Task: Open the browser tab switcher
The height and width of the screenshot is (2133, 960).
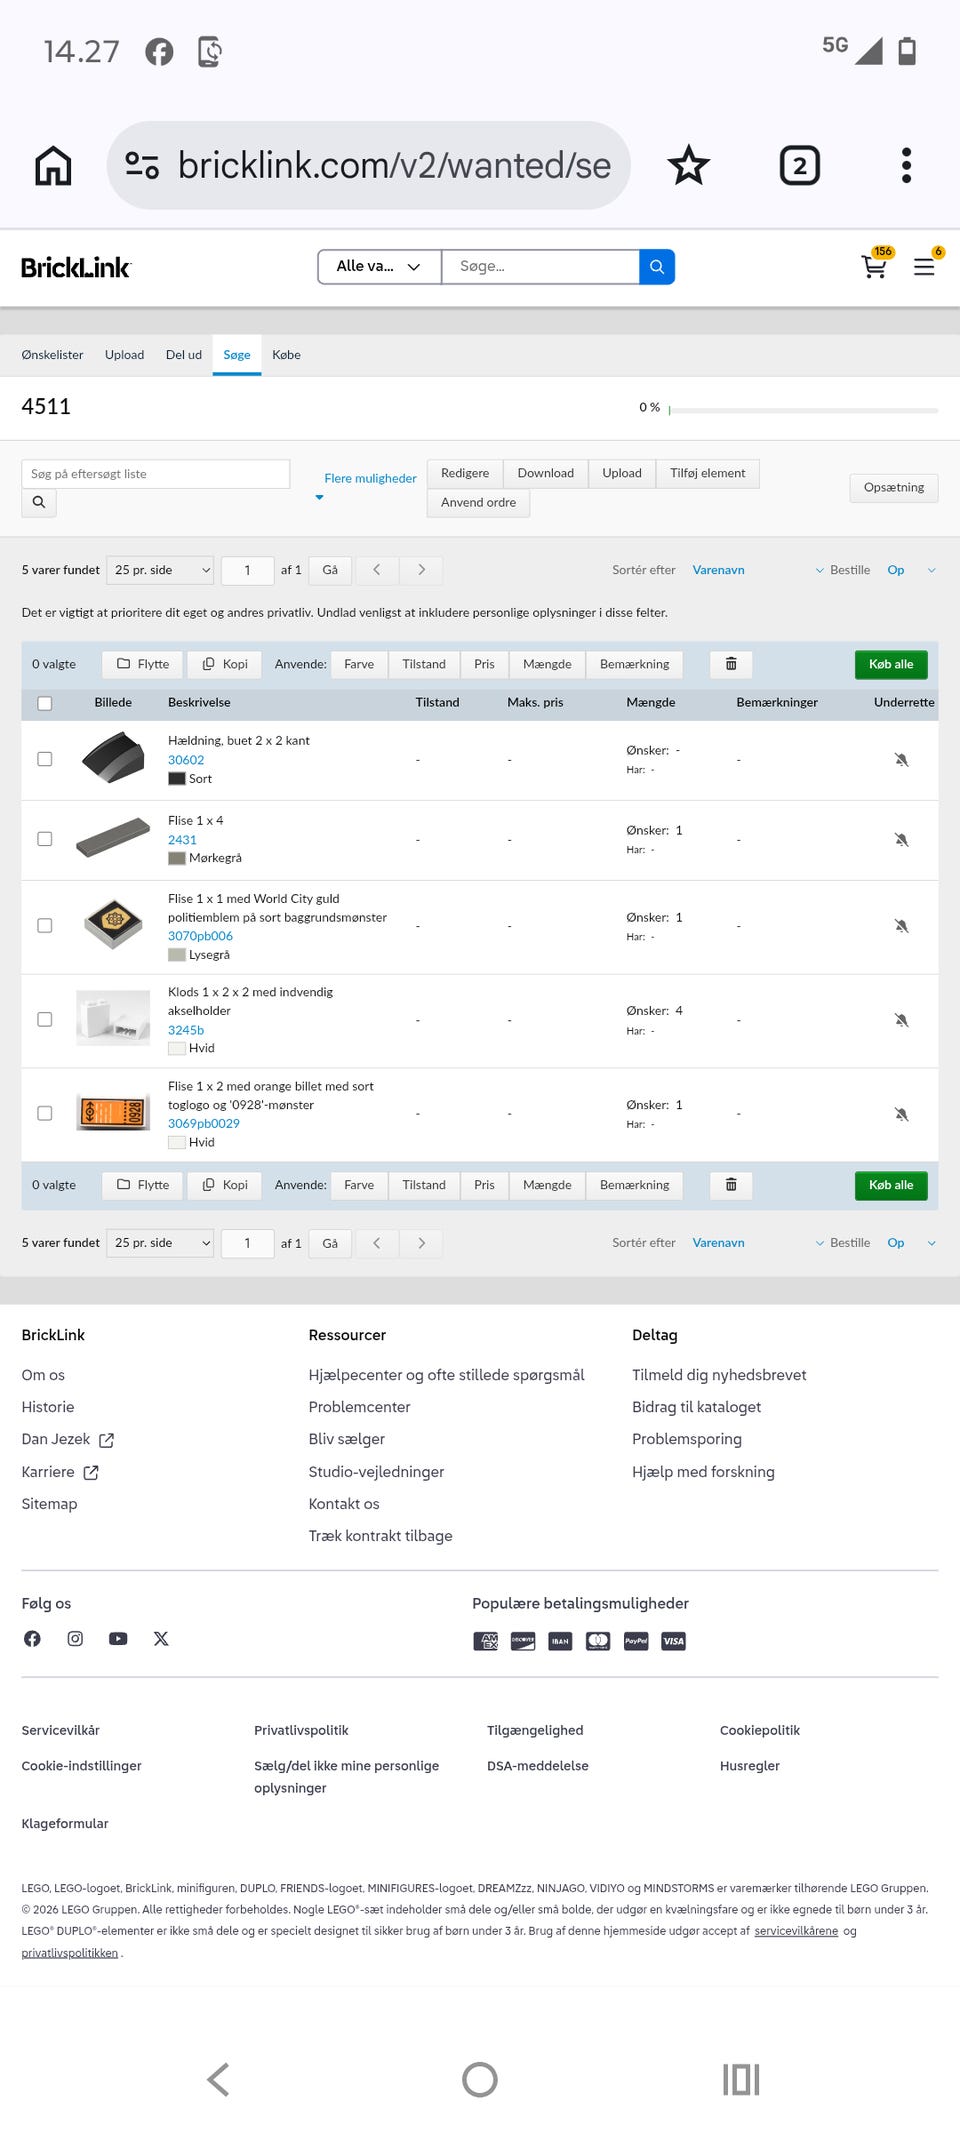Action: coord(800,165)
